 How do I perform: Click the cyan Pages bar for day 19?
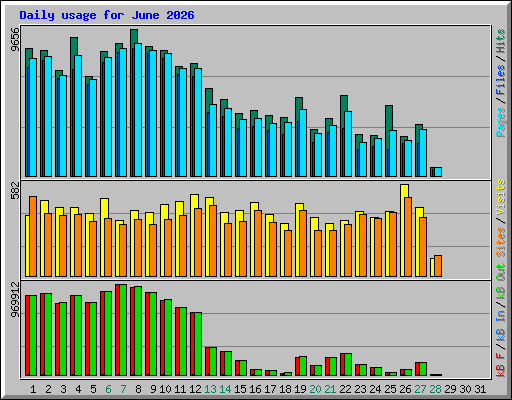(x=303, y=143)
